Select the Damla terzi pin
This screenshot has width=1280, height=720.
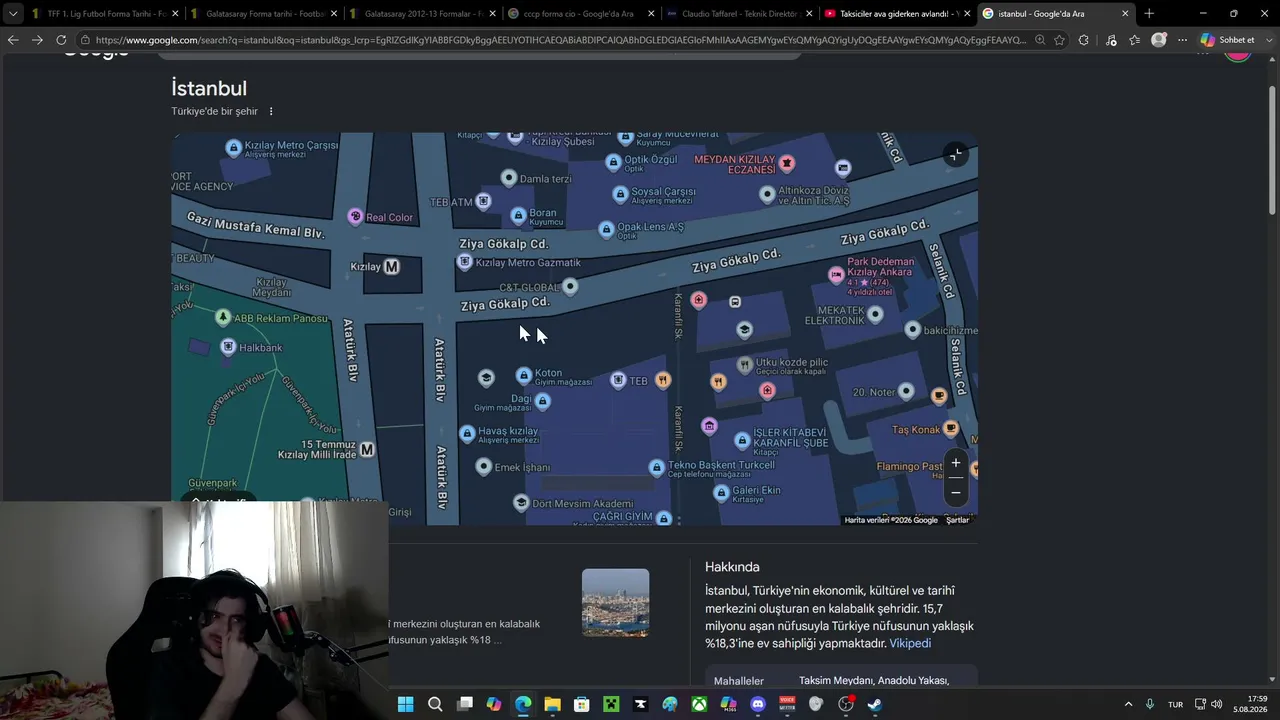click(509, 178)
